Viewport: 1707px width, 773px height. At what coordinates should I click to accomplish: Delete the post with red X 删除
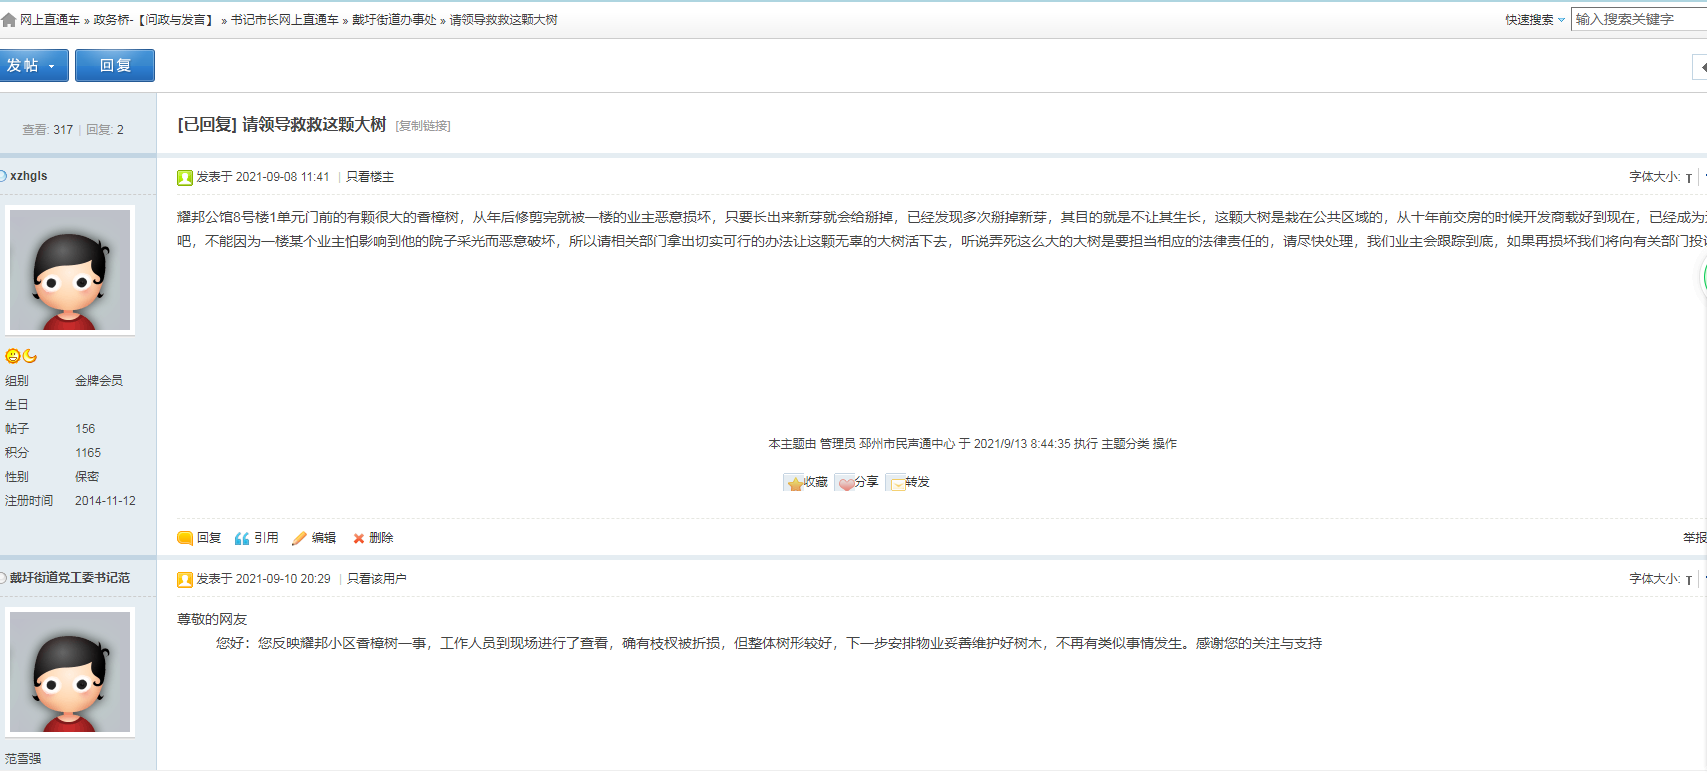point(359,538)
